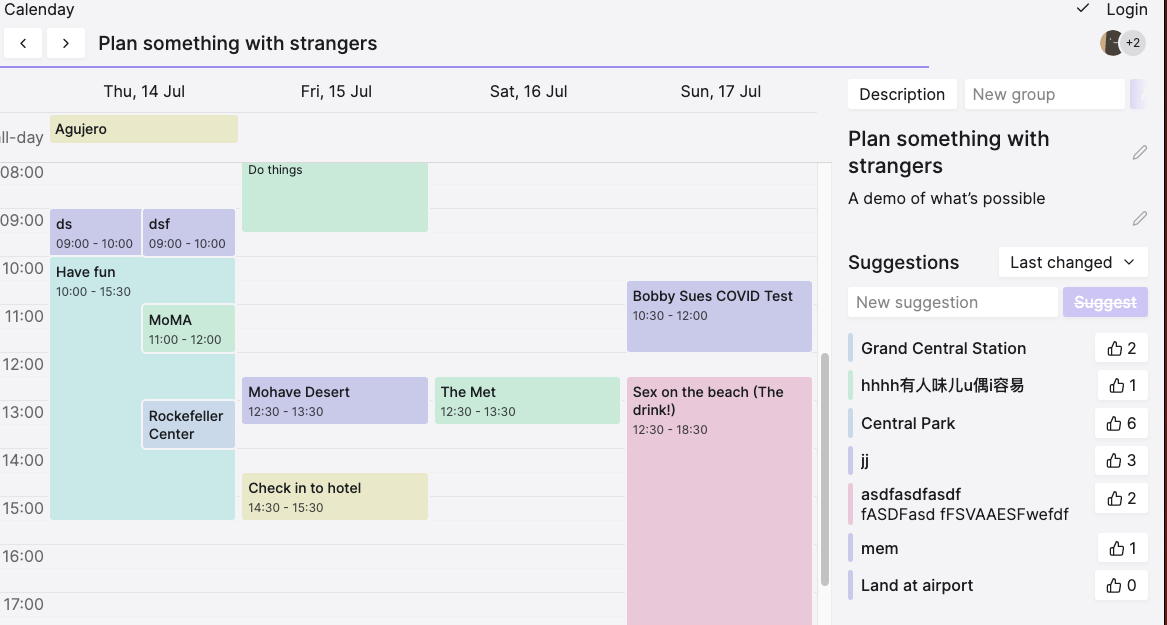Click the pencil icon beside the title
The height and width of the screenshot is (625, 1167).
[1139, 153]
